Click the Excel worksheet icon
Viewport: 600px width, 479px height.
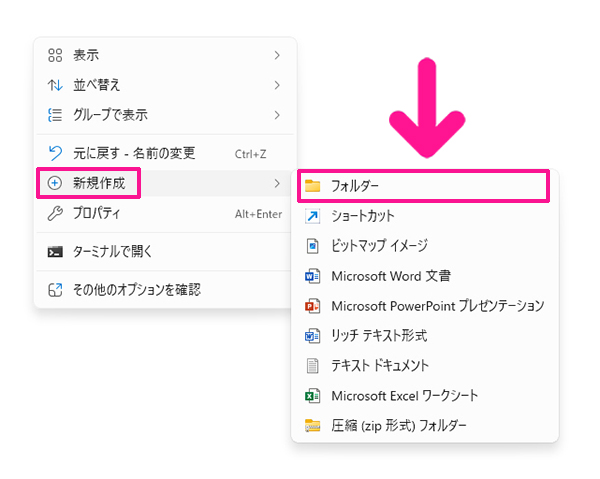312,396
